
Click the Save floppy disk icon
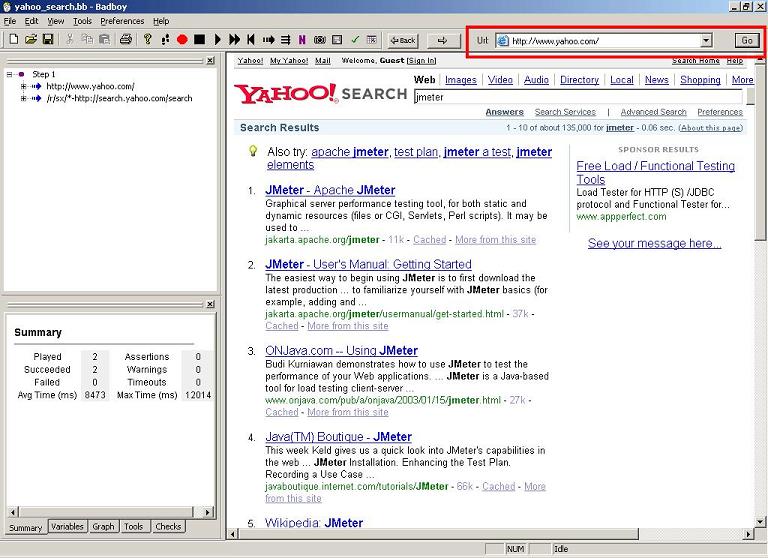click(47, 40)
